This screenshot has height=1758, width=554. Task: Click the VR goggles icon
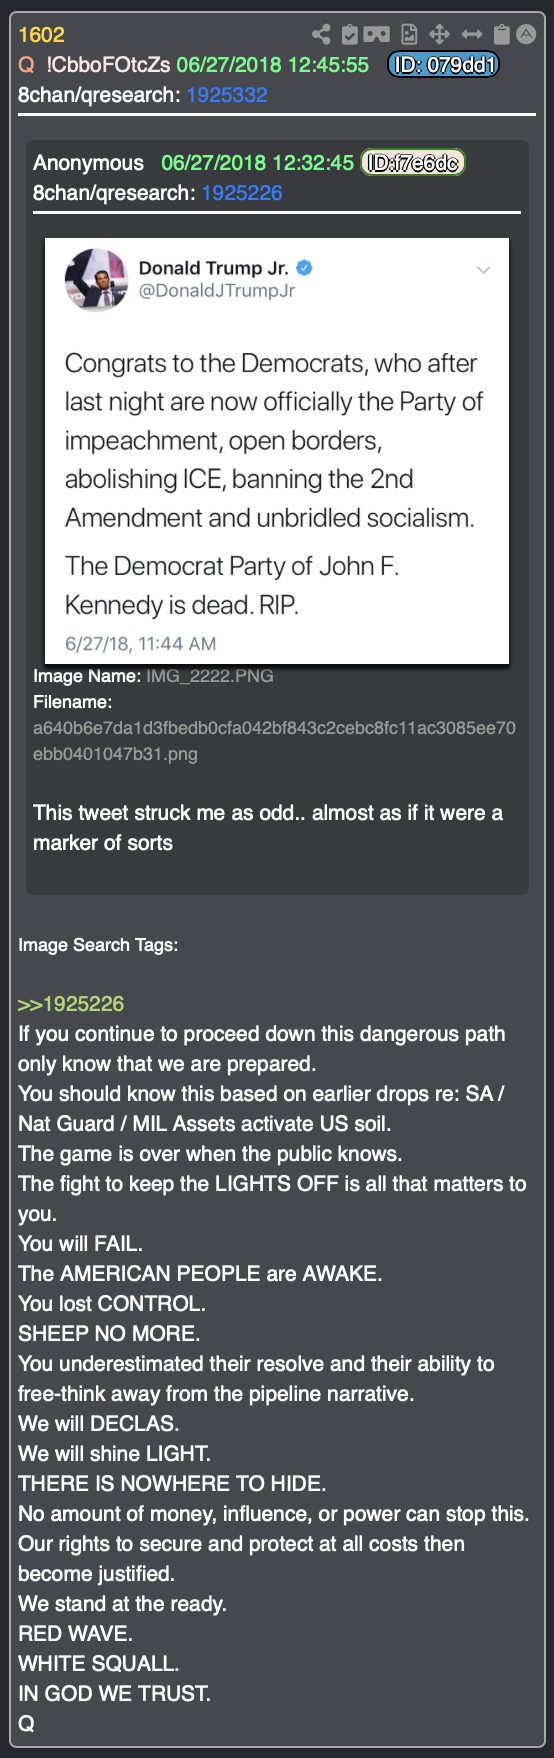click(377, 35)
